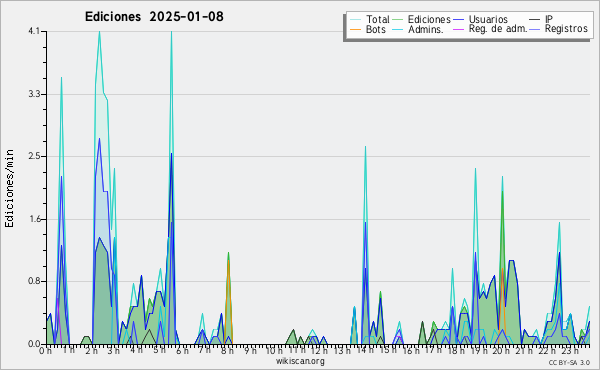
Task: Click the '15 h' x-axis tick label
Action: click(388, 350)
